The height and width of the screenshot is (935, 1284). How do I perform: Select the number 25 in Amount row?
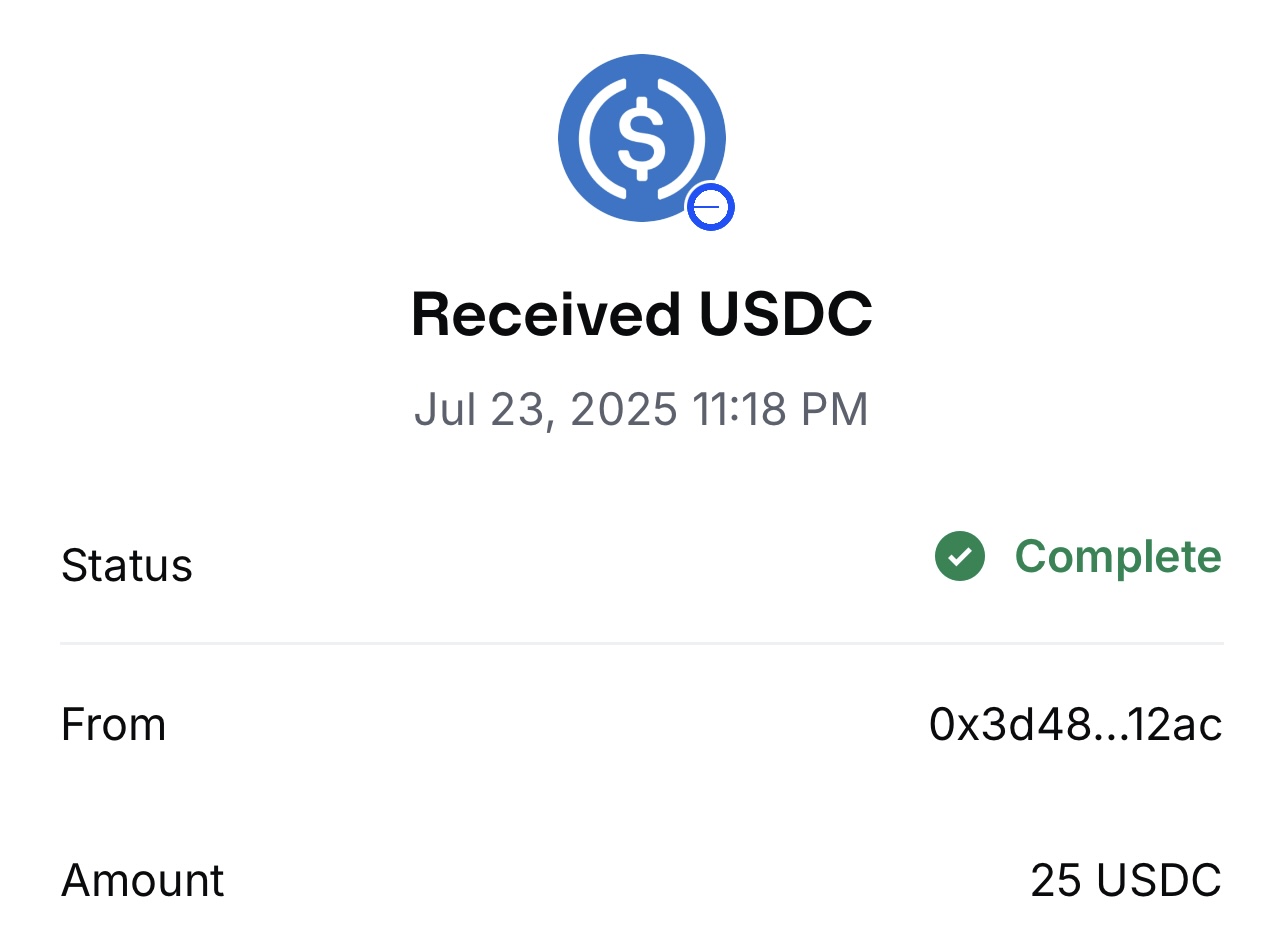coord(1056,881)
